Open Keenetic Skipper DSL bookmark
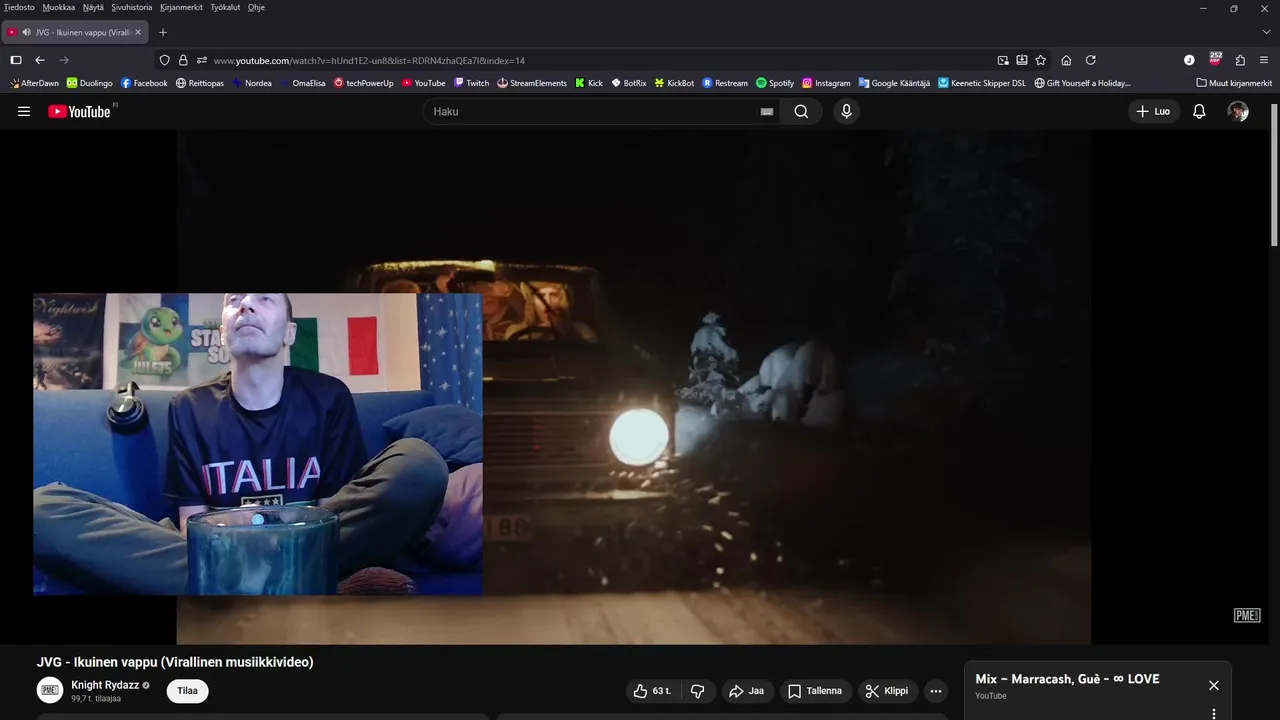 [982, 83]
